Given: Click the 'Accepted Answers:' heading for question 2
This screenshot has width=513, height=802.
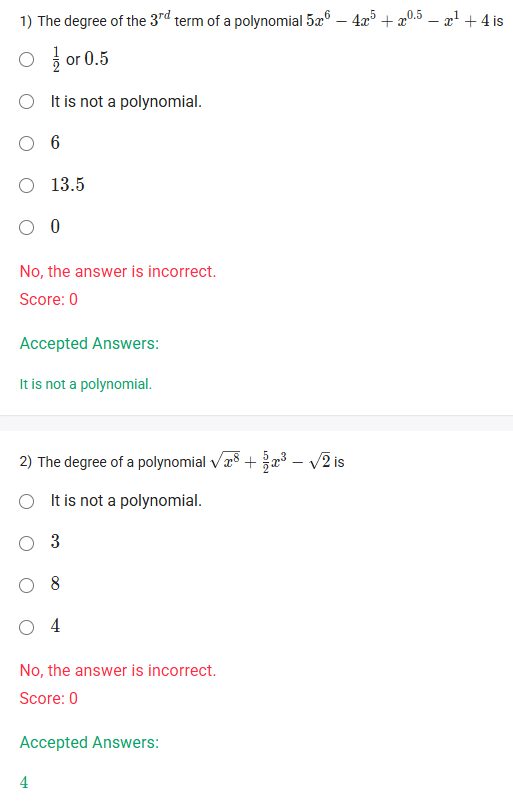Looking at the screenshot, I should pos(90,742).
